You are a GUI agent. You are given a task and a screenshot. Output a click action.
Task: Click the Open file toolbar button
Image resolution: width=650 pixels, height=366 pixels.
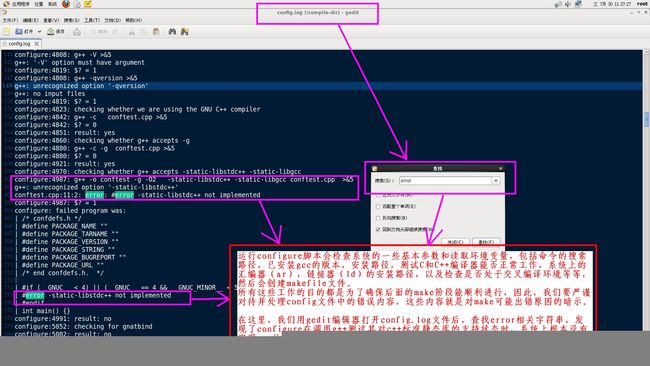24,32
